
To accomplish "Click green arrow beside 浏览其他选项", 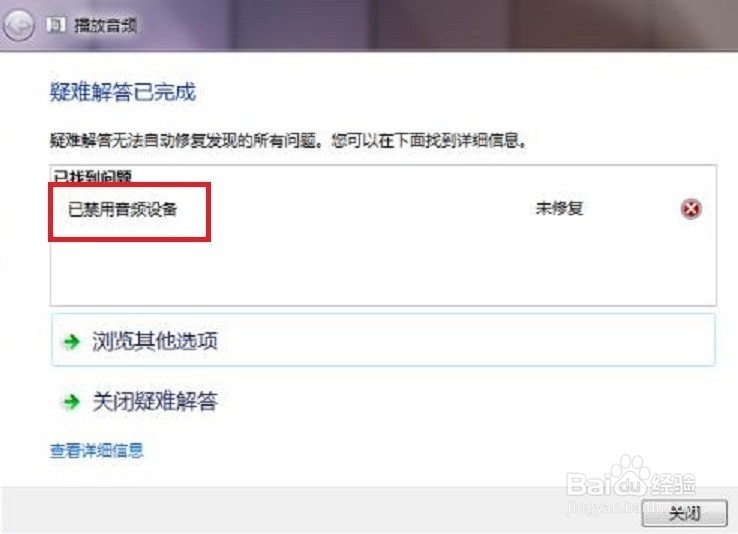I will coord(72,342).
